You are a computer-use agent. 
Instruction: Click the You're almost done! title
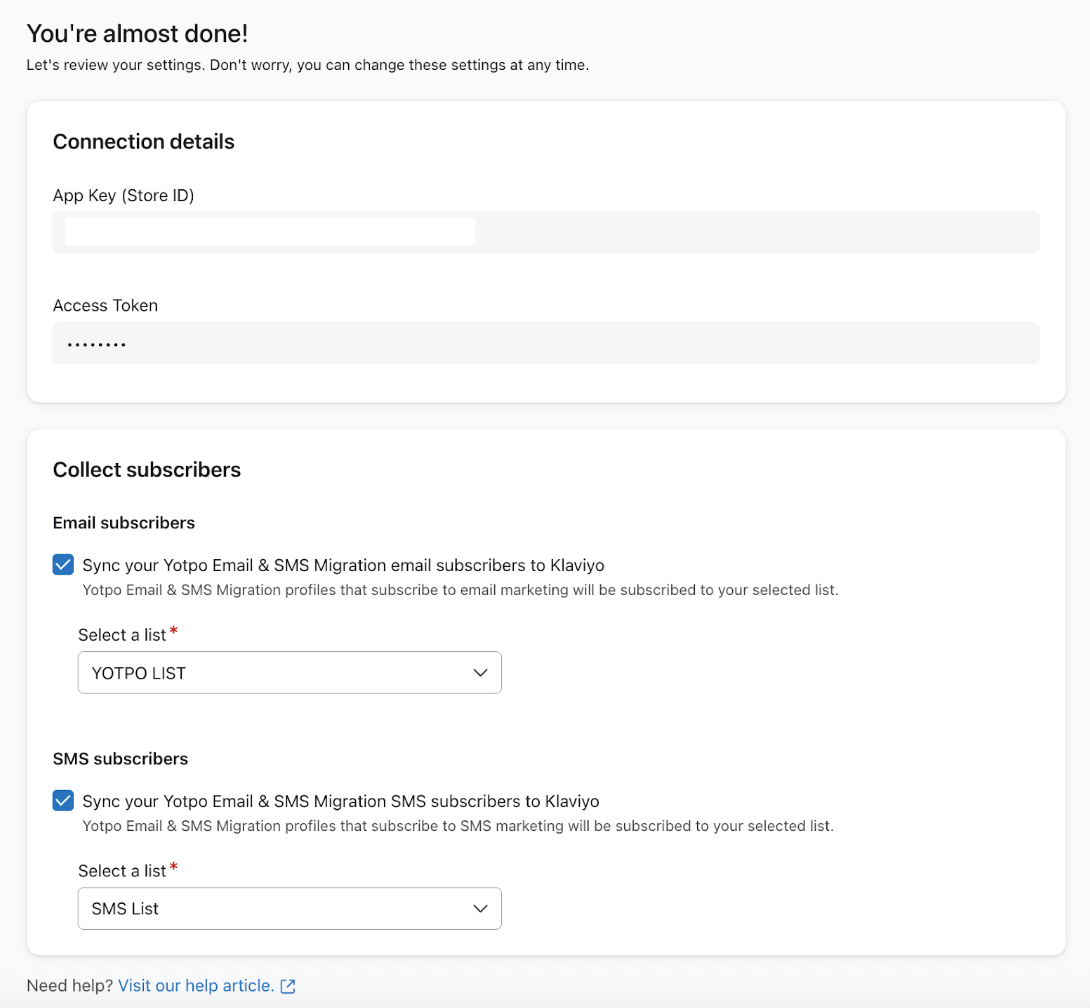click(137, 34)
